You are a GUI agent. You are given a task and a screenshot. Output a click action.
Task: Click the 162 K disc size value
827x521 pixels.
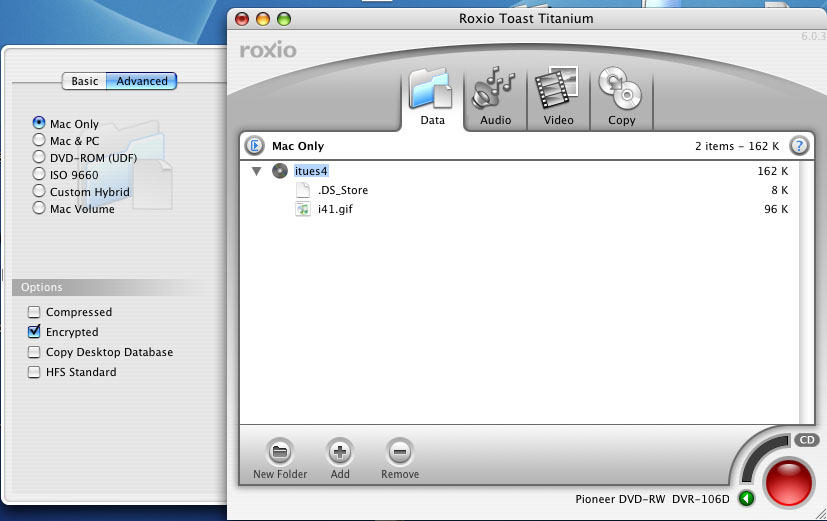(x=773, y=171)
